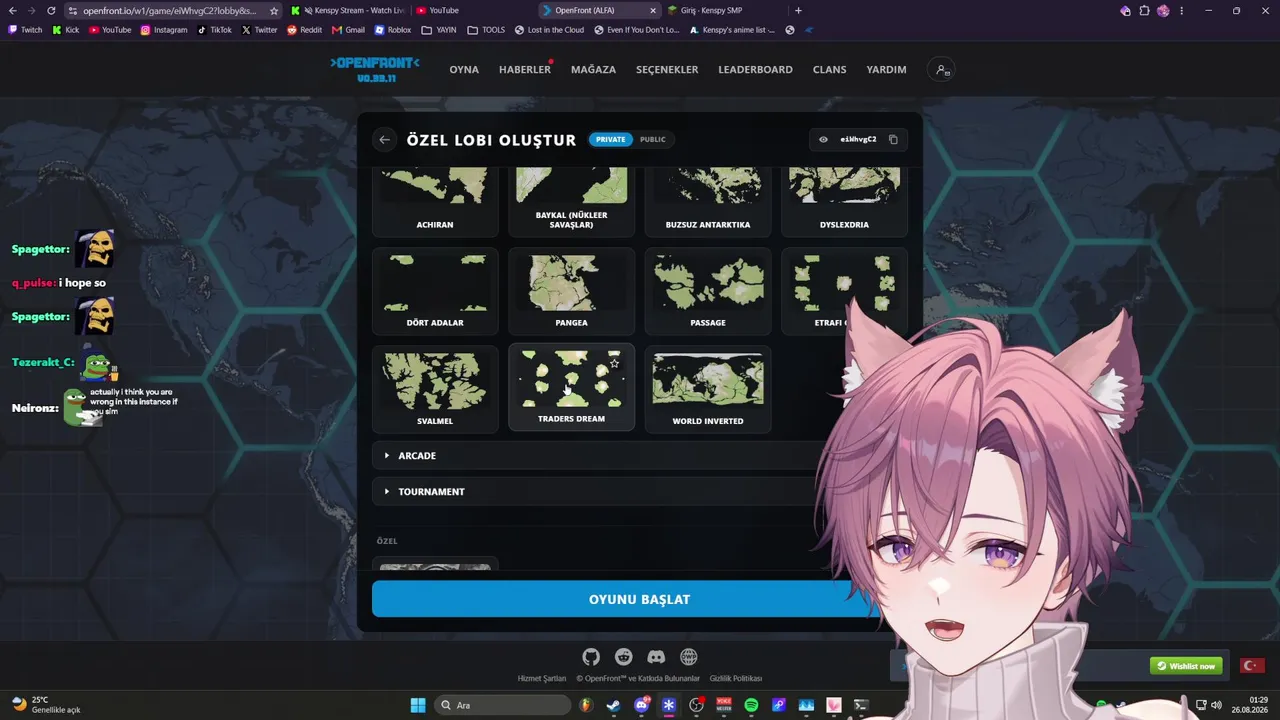Open Discord from the taskbar
The width and height of the screenshot is (1280, 720).
[641, 705]
